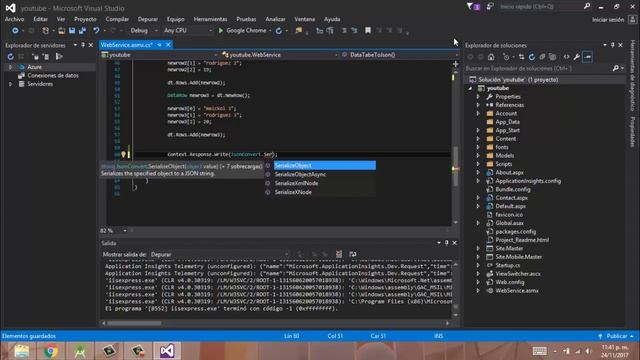The height and width of the screenshot is (360, 640).
Task: Open the Archivo menu
Action: (x=14, y=19)
